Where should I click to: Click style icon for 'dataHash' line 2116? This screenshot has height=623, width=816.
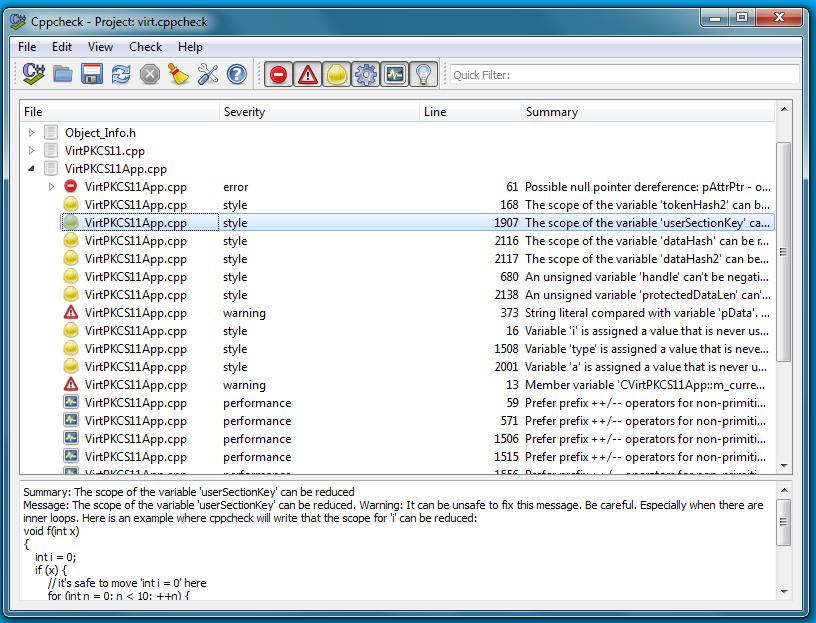71,240
